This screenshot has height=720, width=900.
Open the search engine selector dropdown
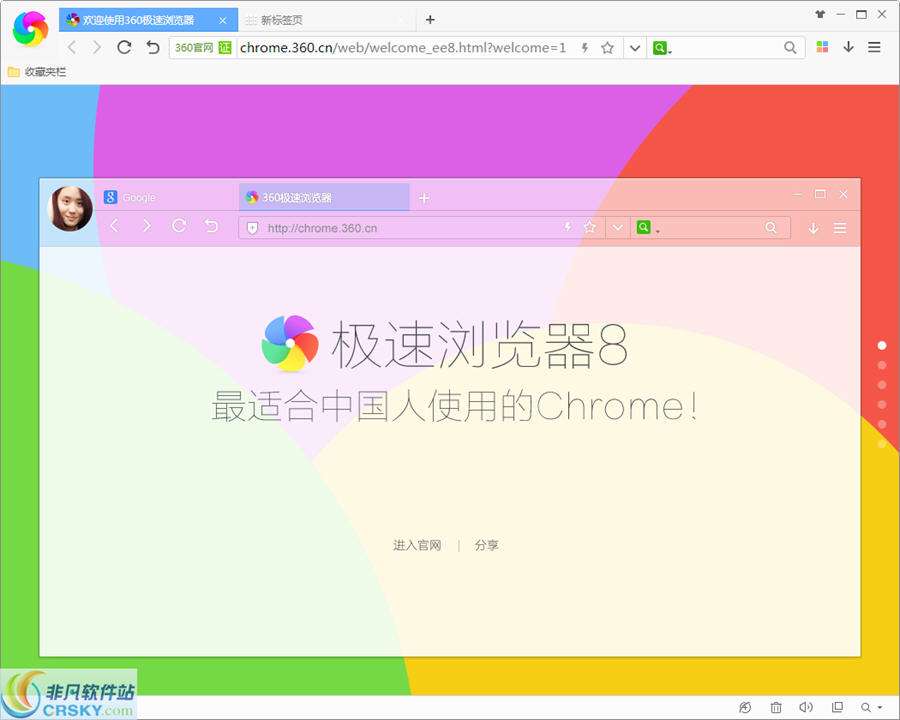(x=662, y=48)
